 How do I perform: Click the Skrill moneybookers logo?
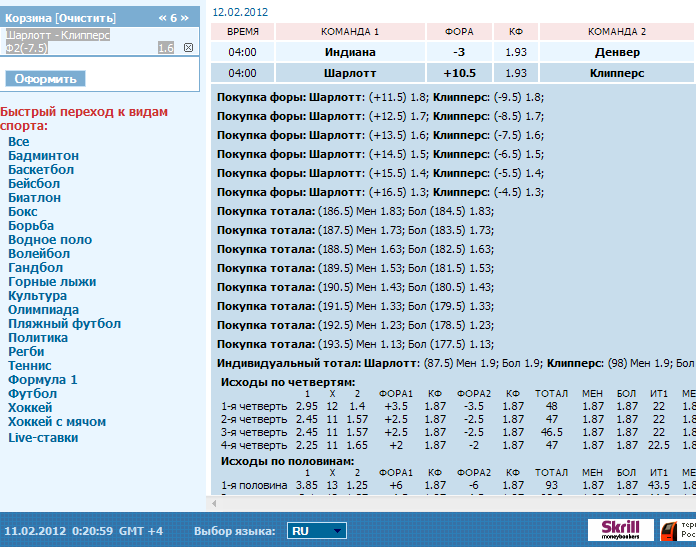click(x=621, y=530)
